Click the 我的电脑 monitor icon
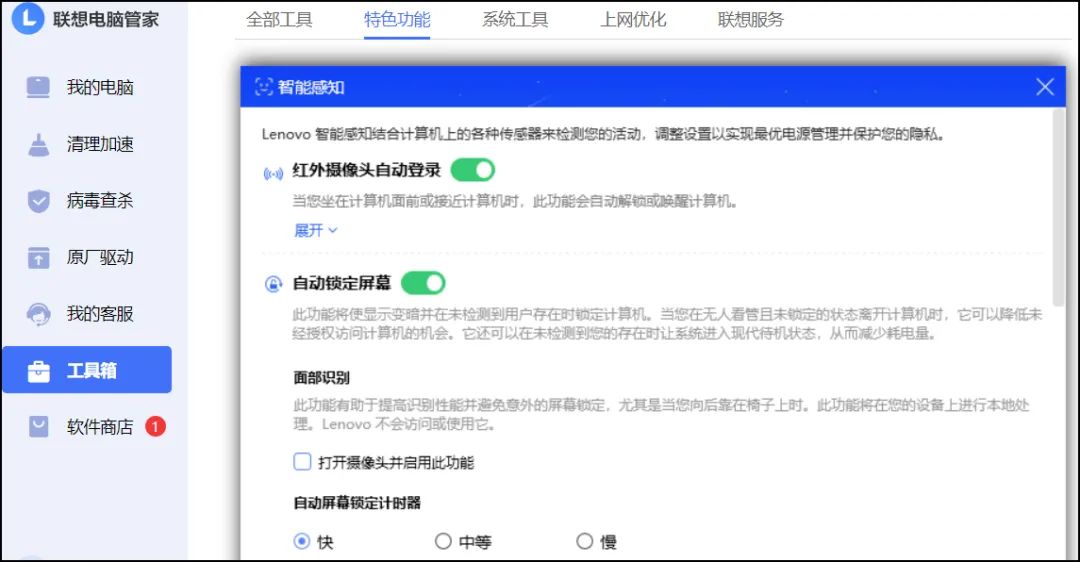 point(38,87)
